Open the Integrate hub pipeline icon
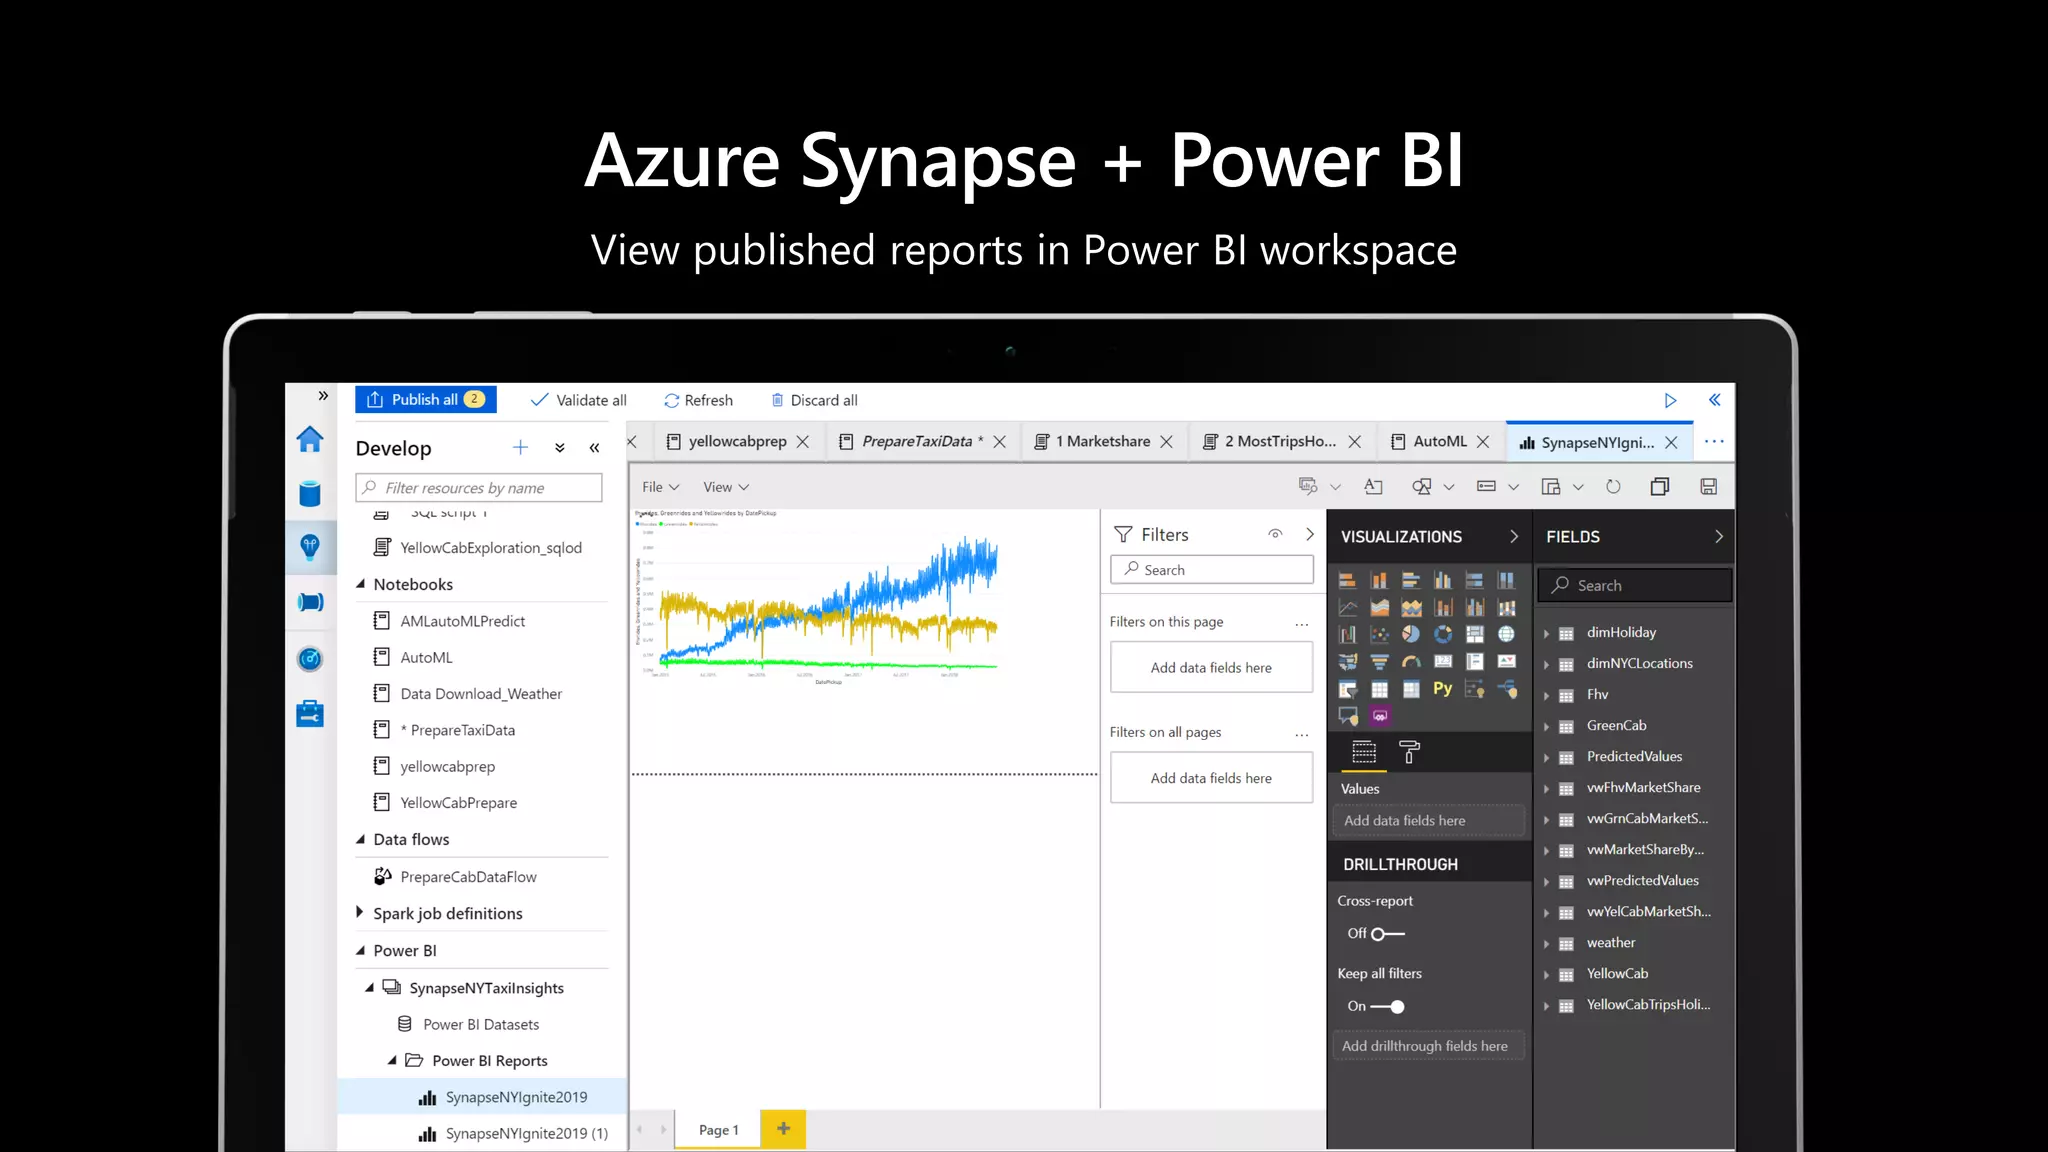The width and height of the screenshot is (2048, 1152). [x=310, y=602]
